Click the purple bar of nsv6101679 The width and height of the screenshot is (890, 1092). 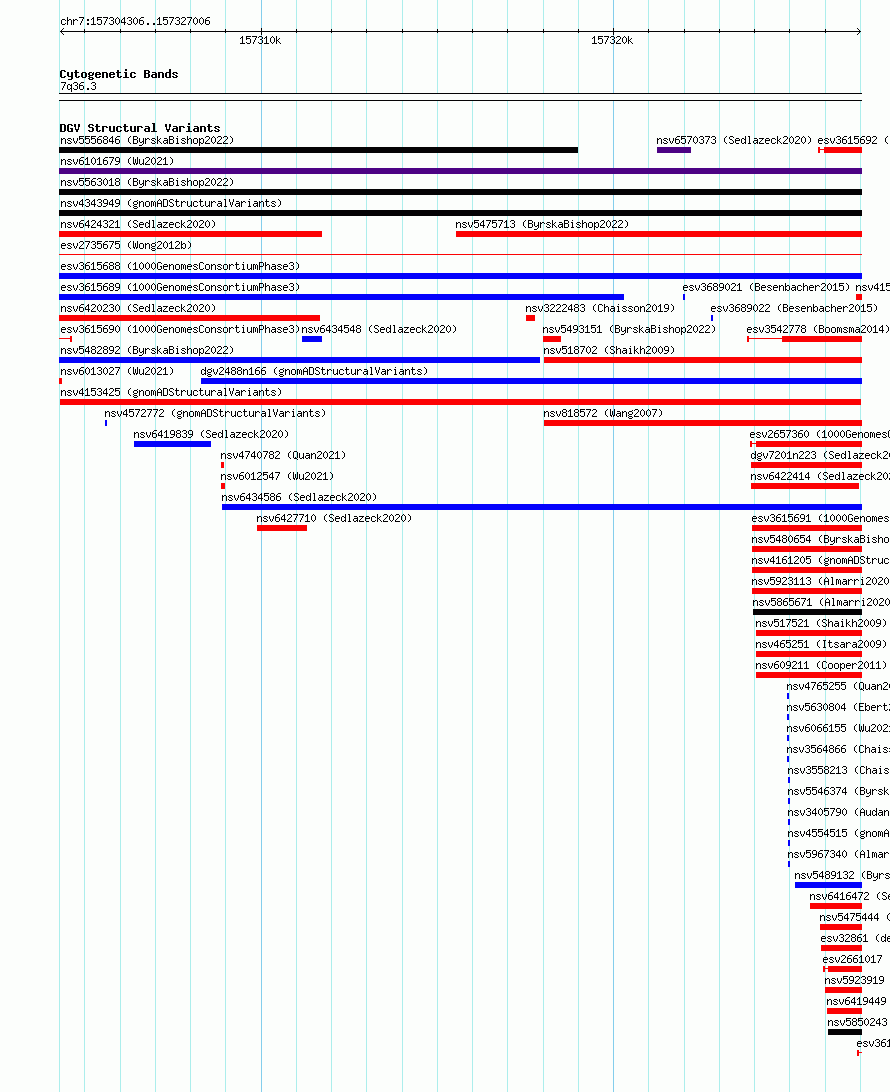(x=460, y=171)
